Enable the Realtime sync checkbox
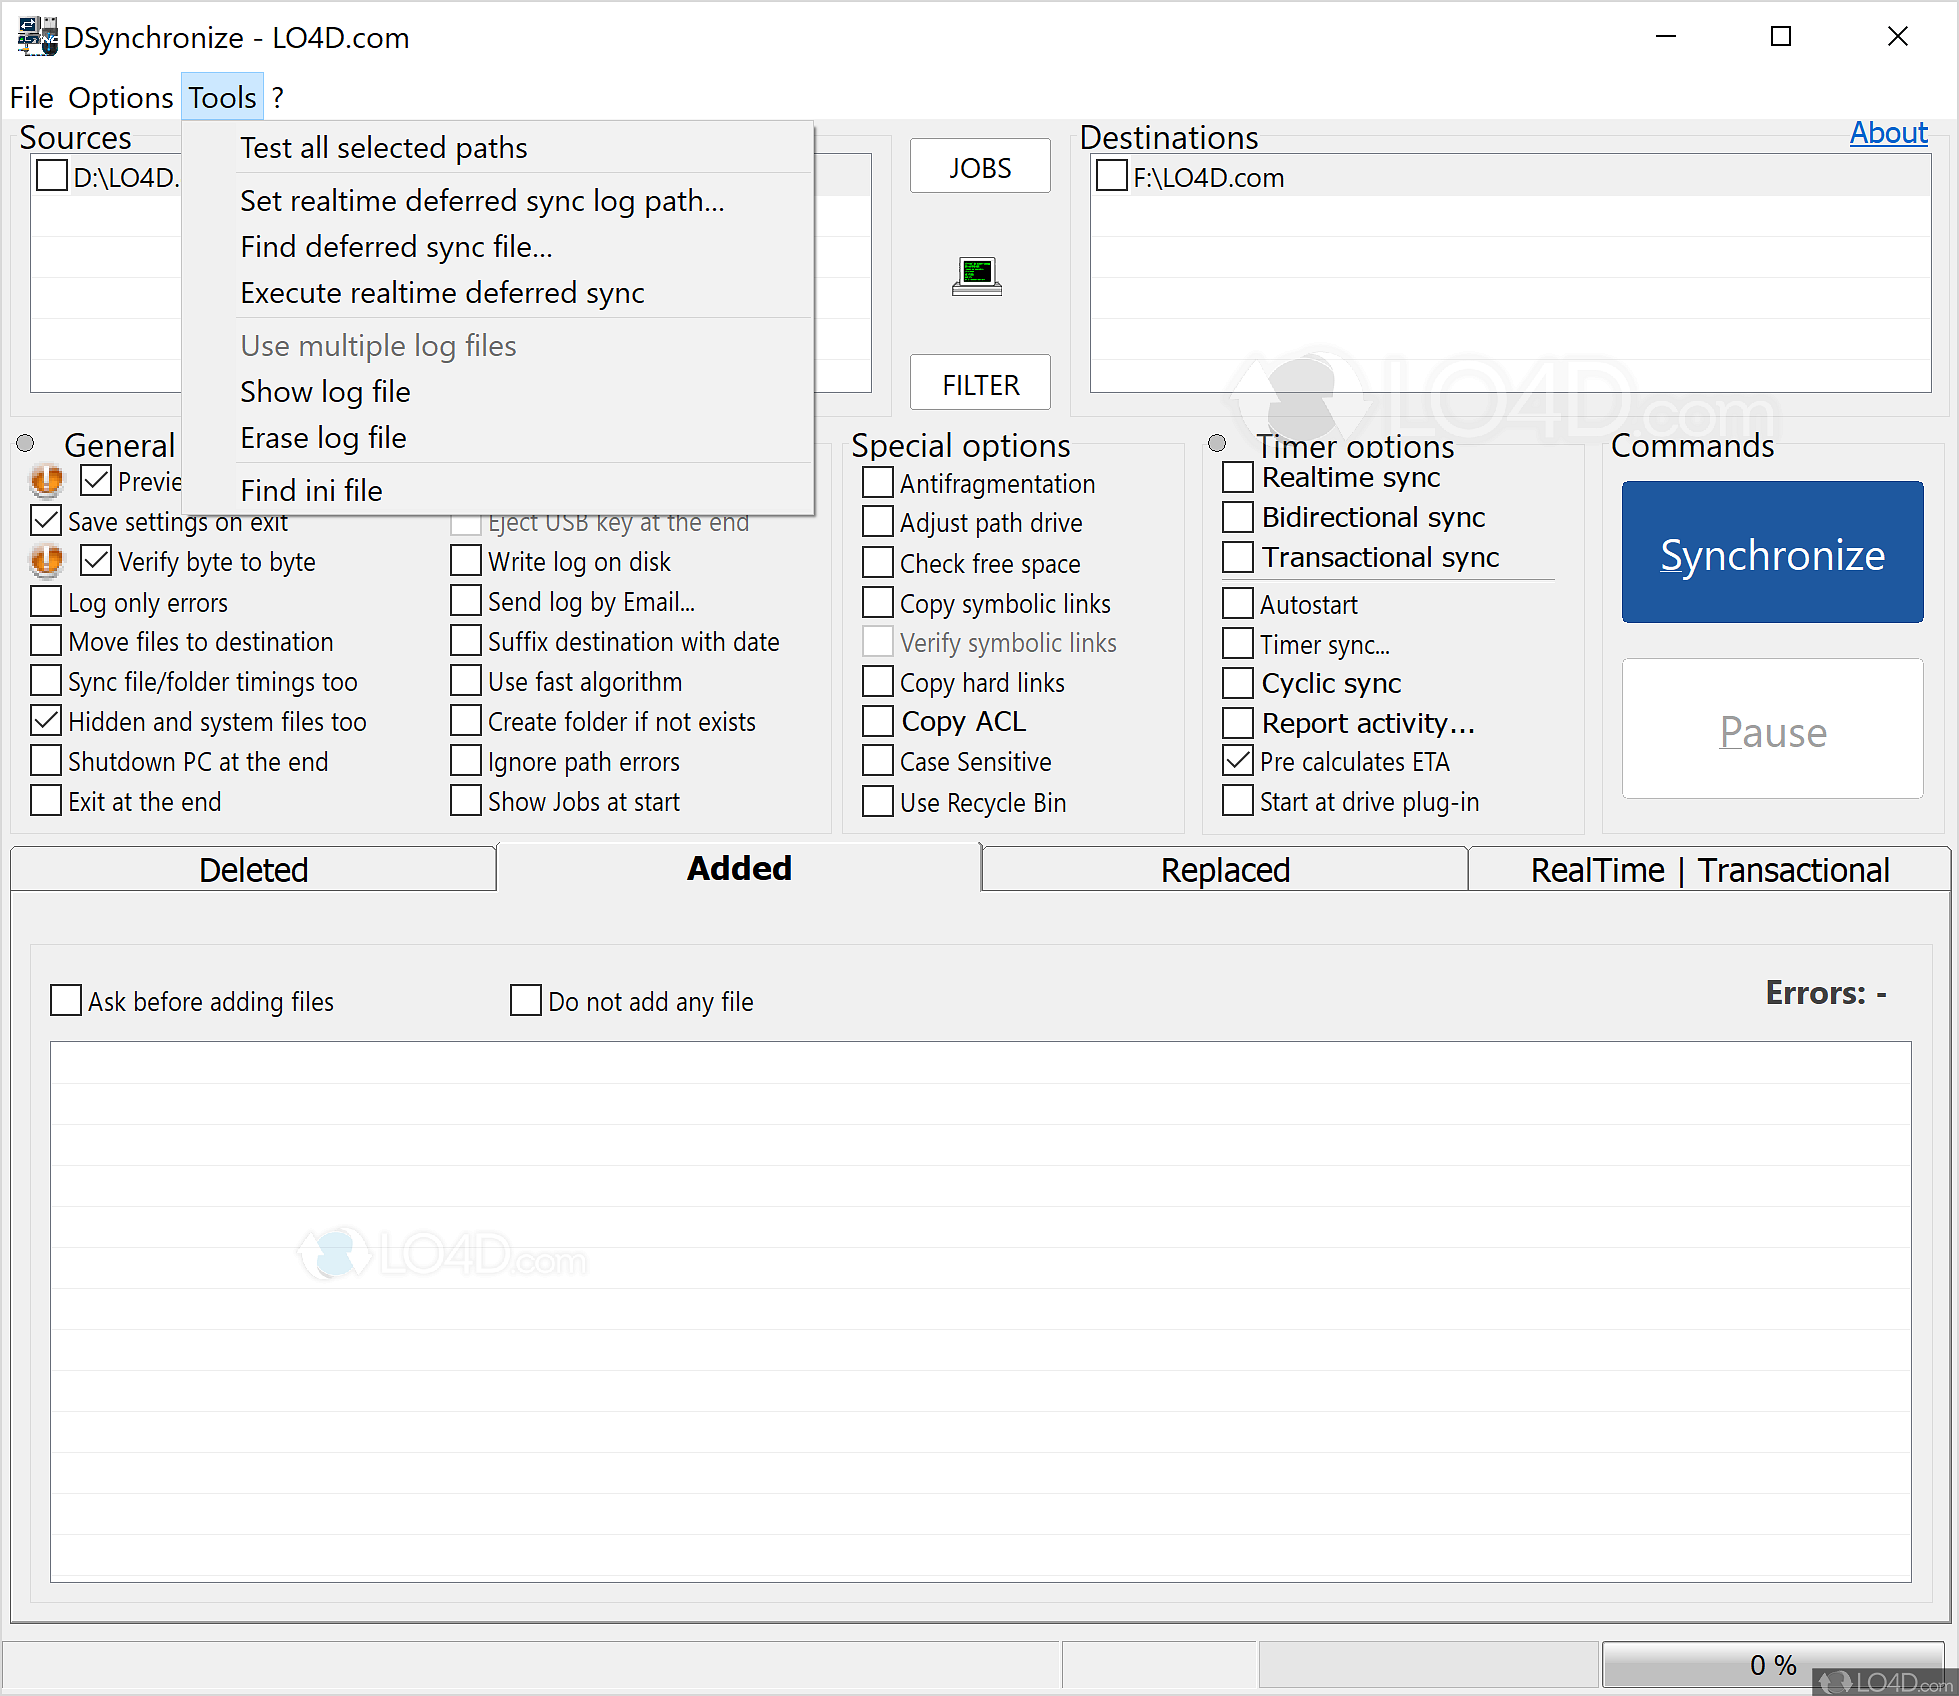Viewport: 1959px width, 1696px height. [x=1238, y=477]
